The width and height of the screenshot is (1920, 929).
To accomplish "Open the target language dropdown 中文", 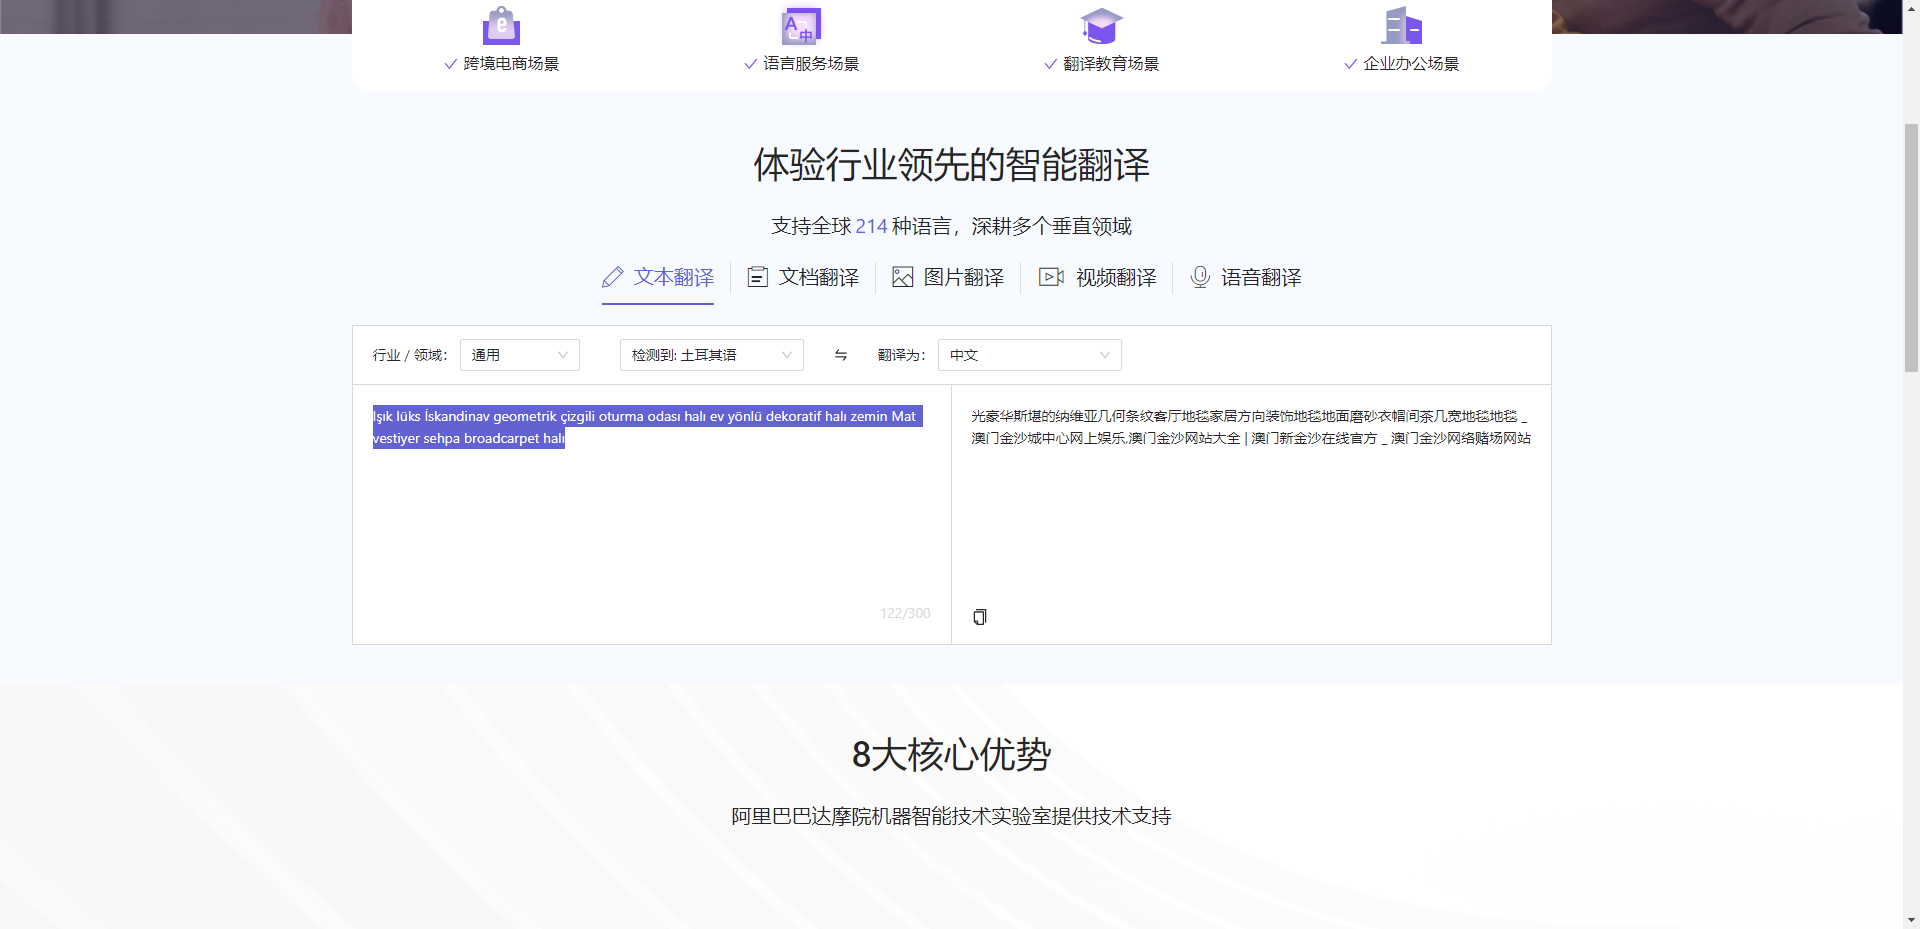I will tap(1030, 355).
